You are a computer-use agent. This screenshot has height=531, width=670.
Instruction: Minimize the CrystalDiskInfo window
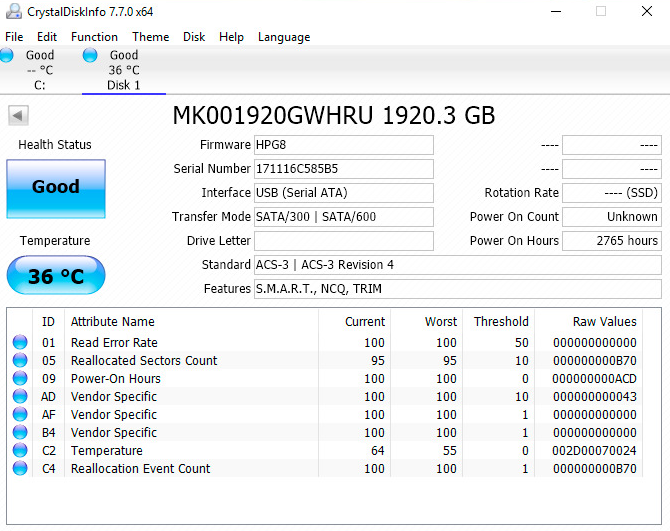pos(556,12)
